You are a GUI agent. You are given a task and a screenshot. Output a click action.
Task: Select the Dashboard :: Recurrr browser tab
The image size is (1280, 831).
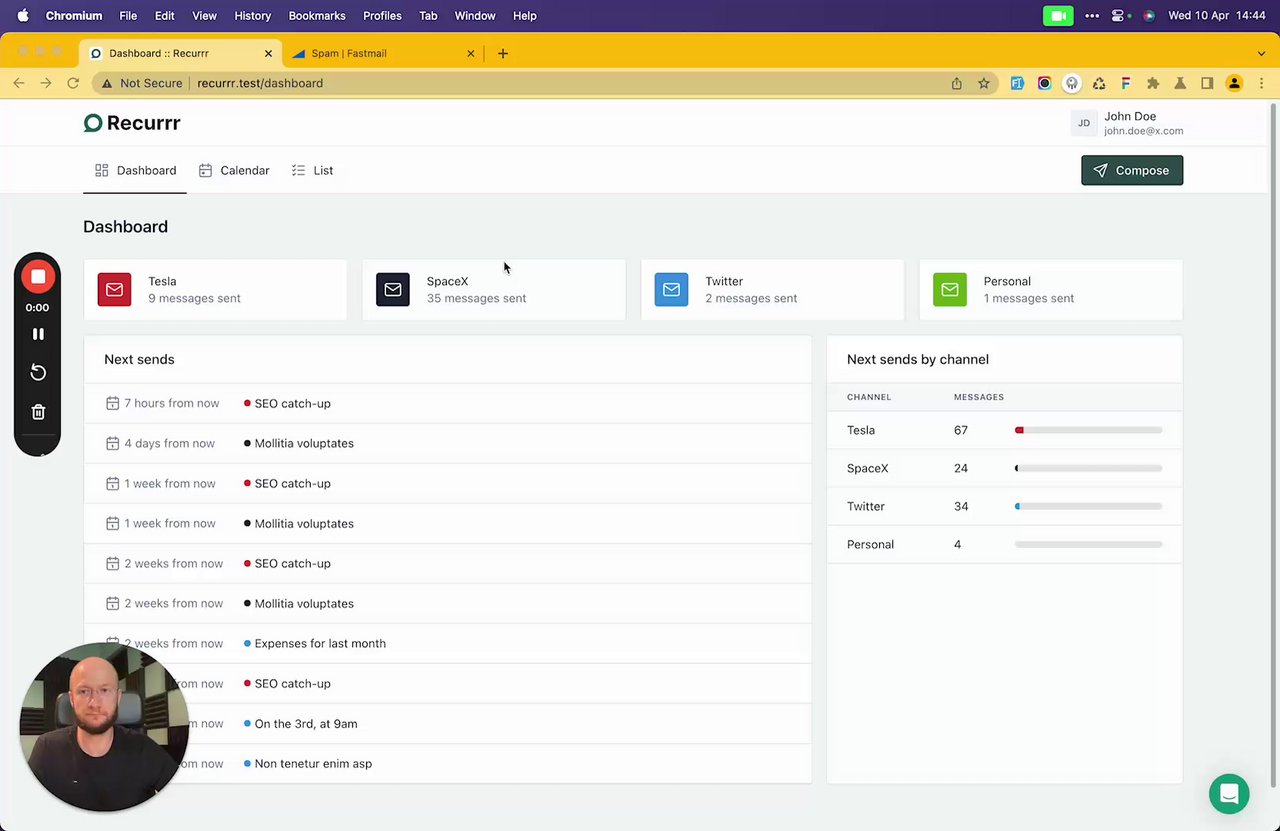click(x=181, y=53)
